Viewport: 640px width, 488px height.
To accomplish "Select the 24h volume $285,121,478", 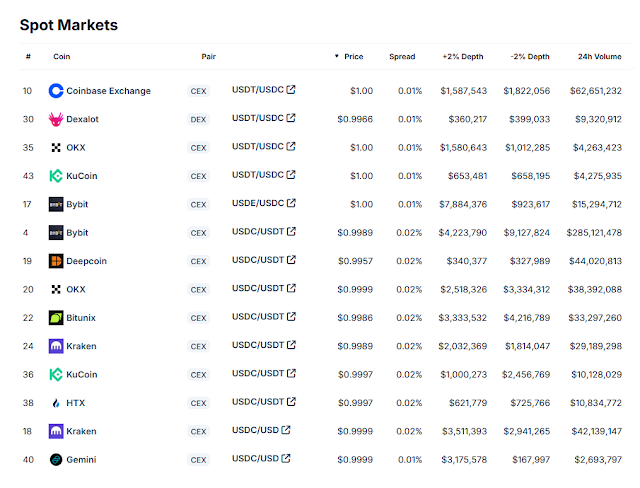I will [594, 233].
